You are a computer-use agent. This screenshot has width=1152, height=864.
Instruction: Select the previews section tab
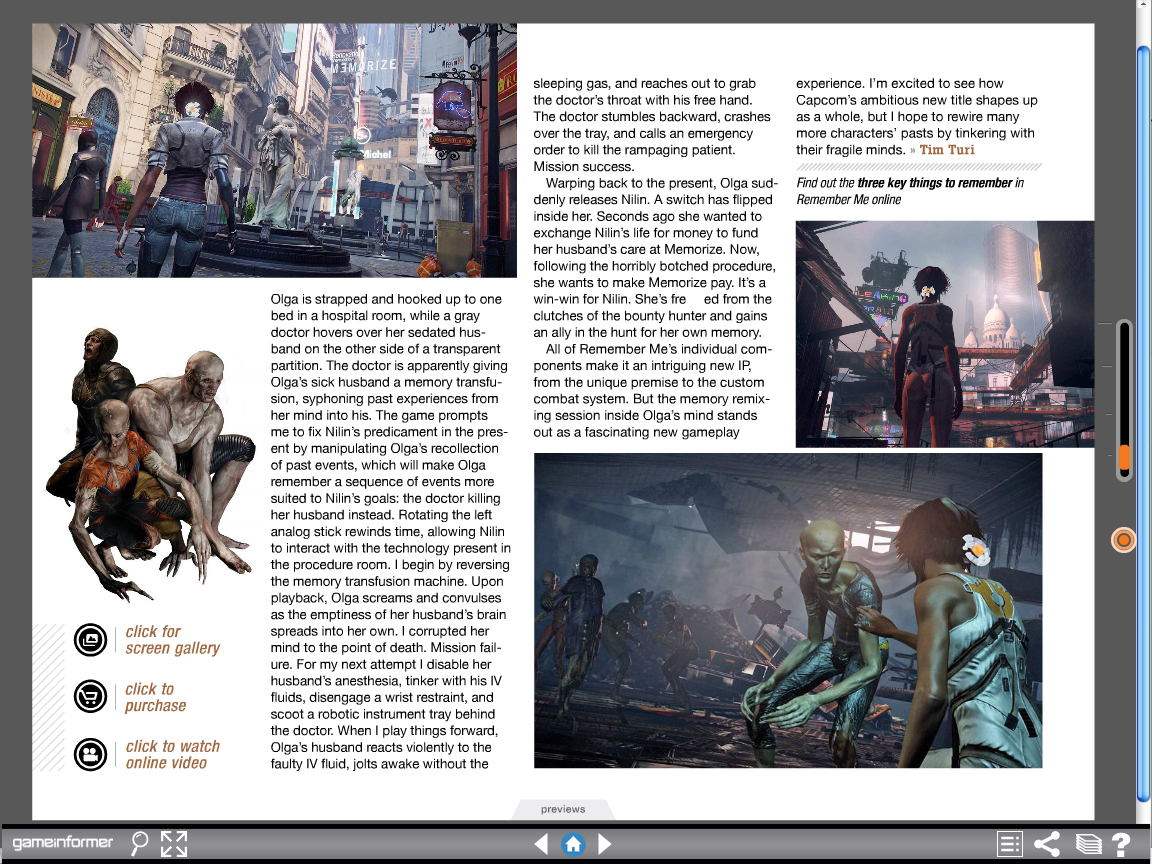[563, 809]
